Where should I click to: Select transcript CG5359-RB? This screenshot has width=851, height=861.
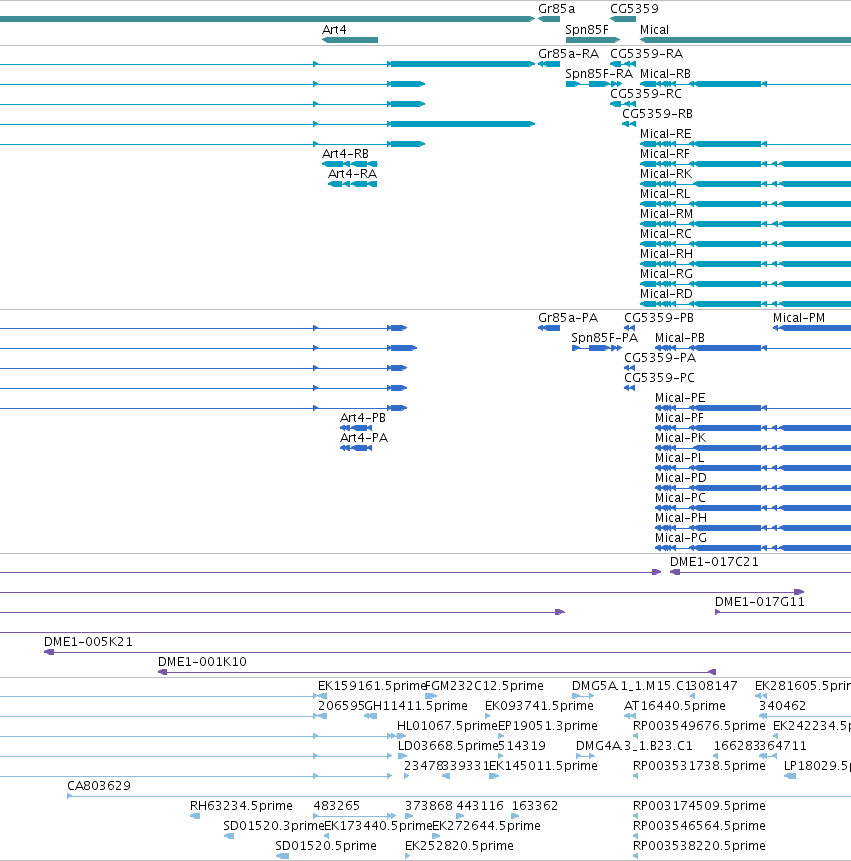coord(657,114)
